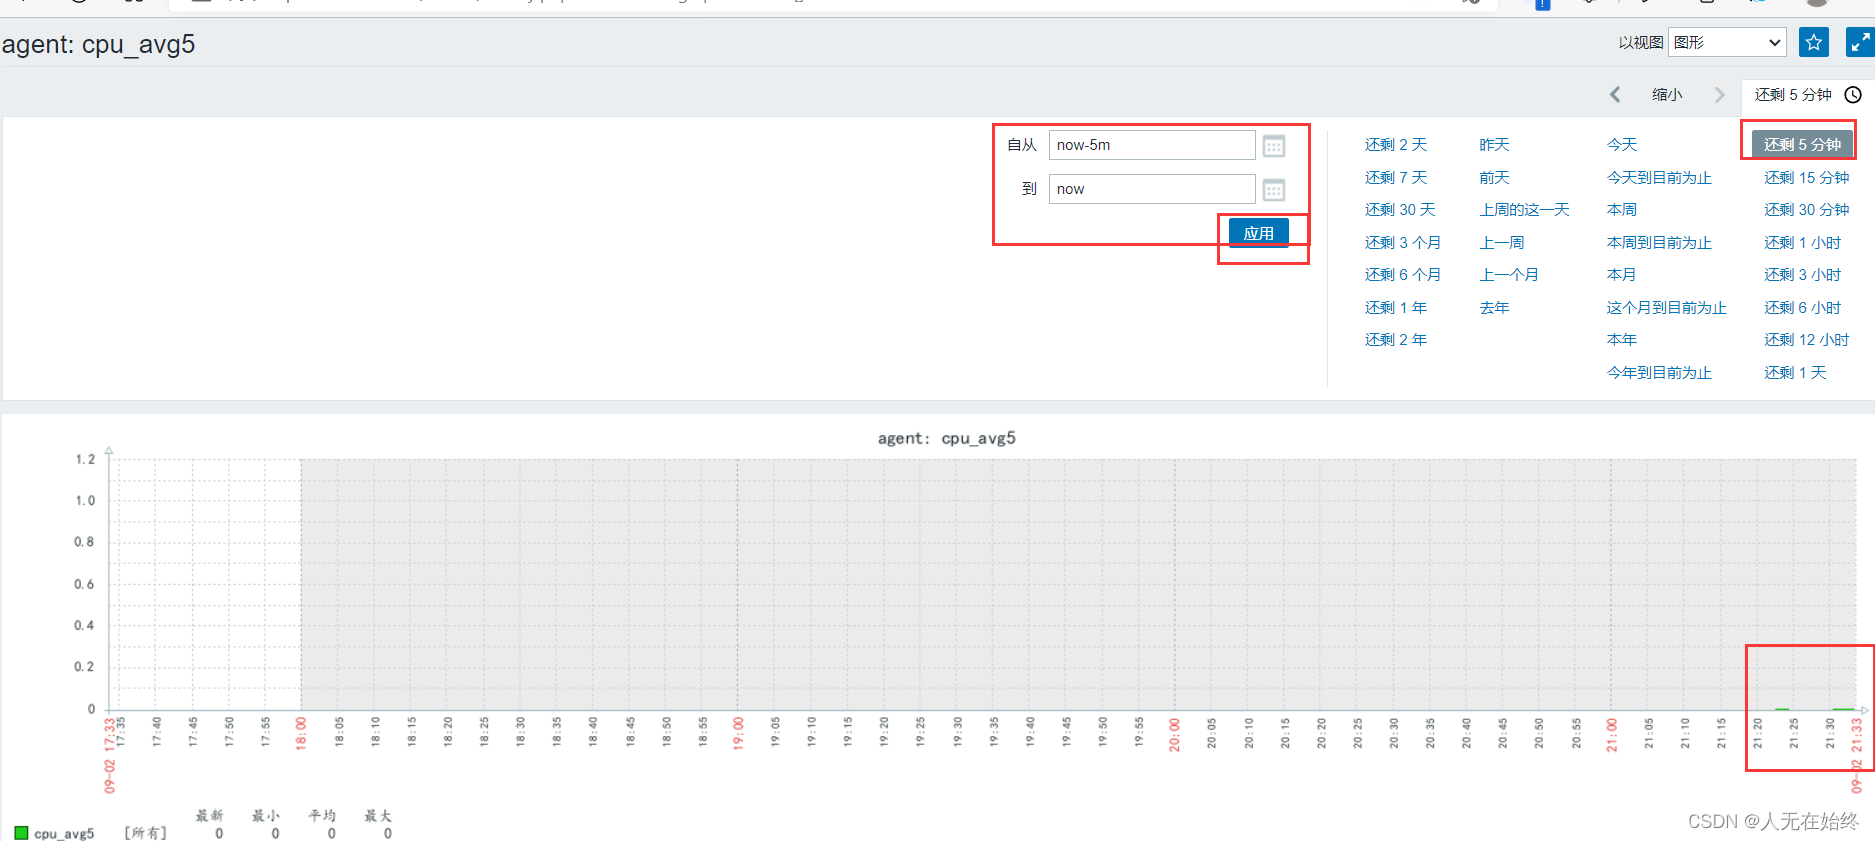Select 还剩 15 分钟 time range

[x=1806, y=177]
